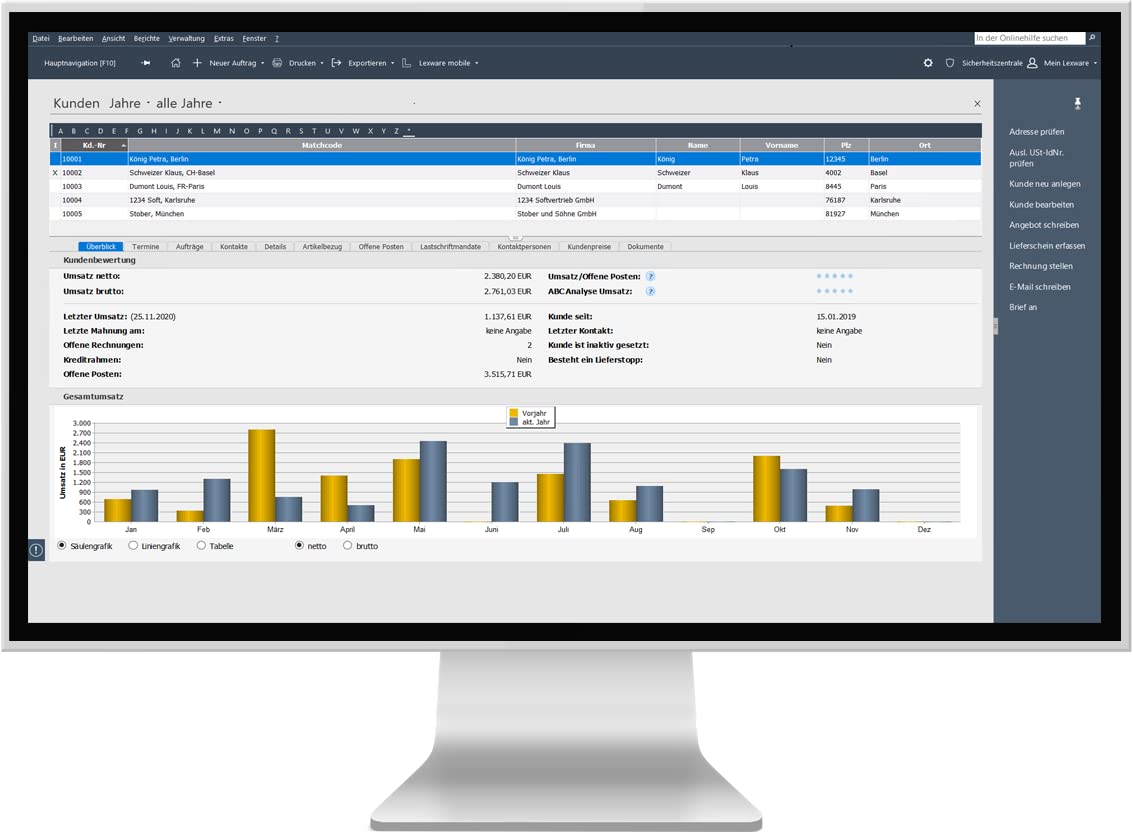Click Rechnung stellen
Image resolution: width=1133 pixels, height=832 pixels.
click(x=1041, y=266)
